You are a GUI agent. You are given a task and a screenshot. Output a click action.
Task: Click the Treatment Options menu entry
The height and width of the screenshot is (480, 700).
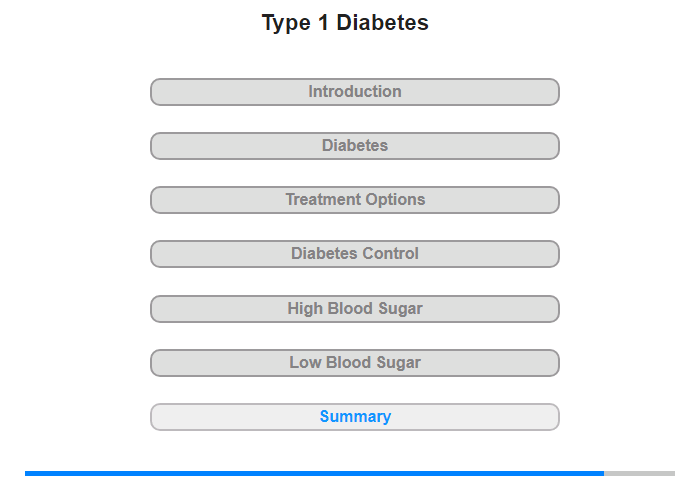[x=354, y=200]
